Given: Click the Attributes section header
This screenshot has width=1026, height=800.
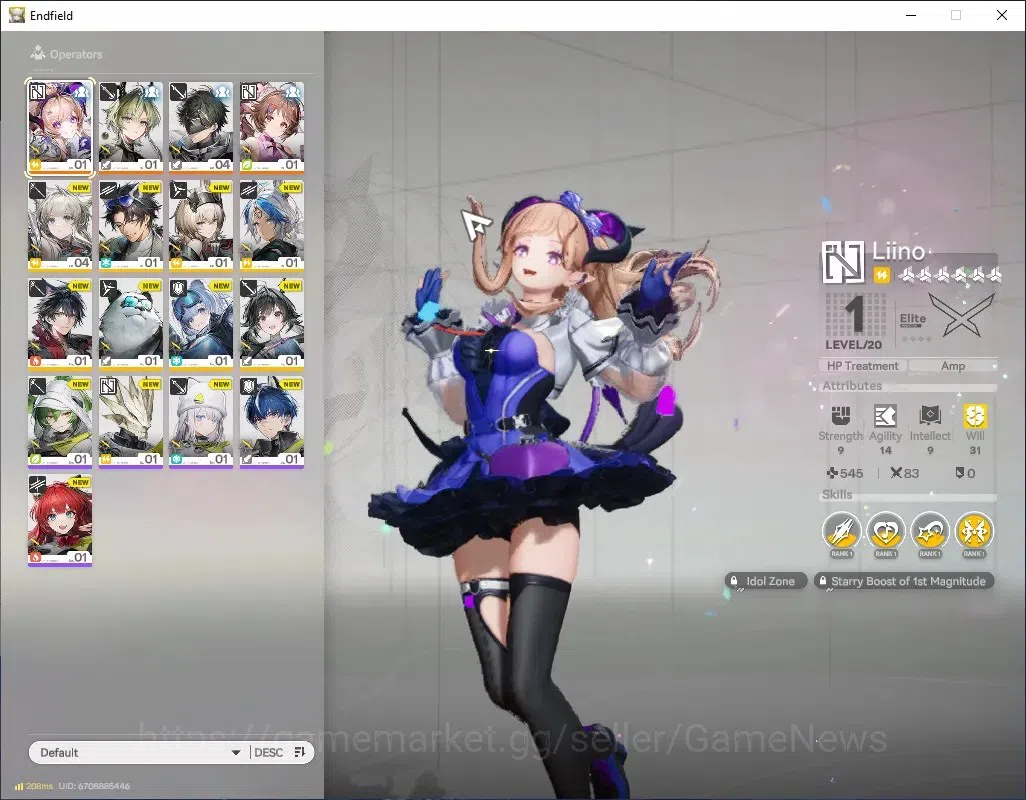Looking at the screenshot, I should point(852,385).
